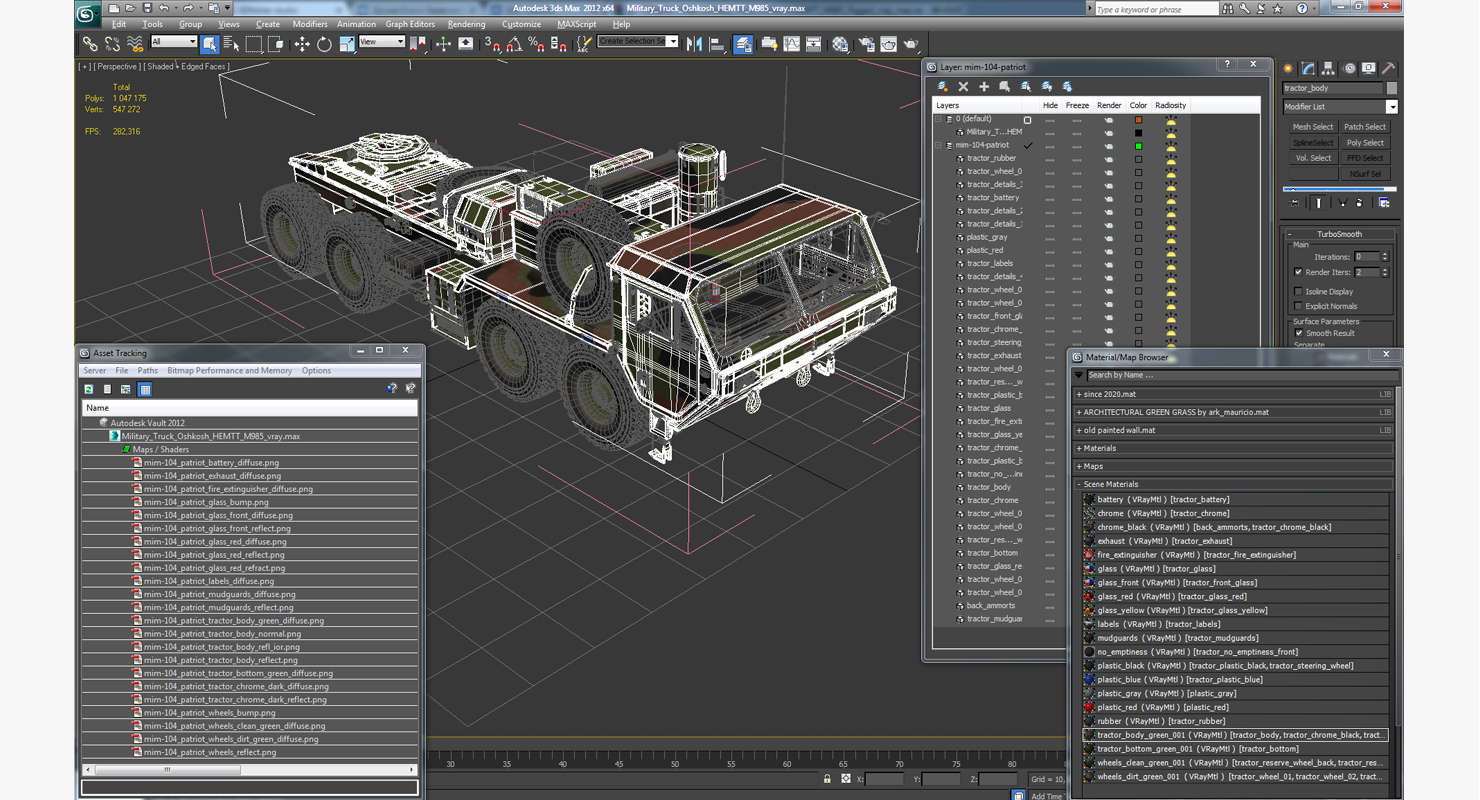Delete highlighted layer in Layer dialog
The image size is (1480, 800).
pyautogui.click(x=963, y=87)
